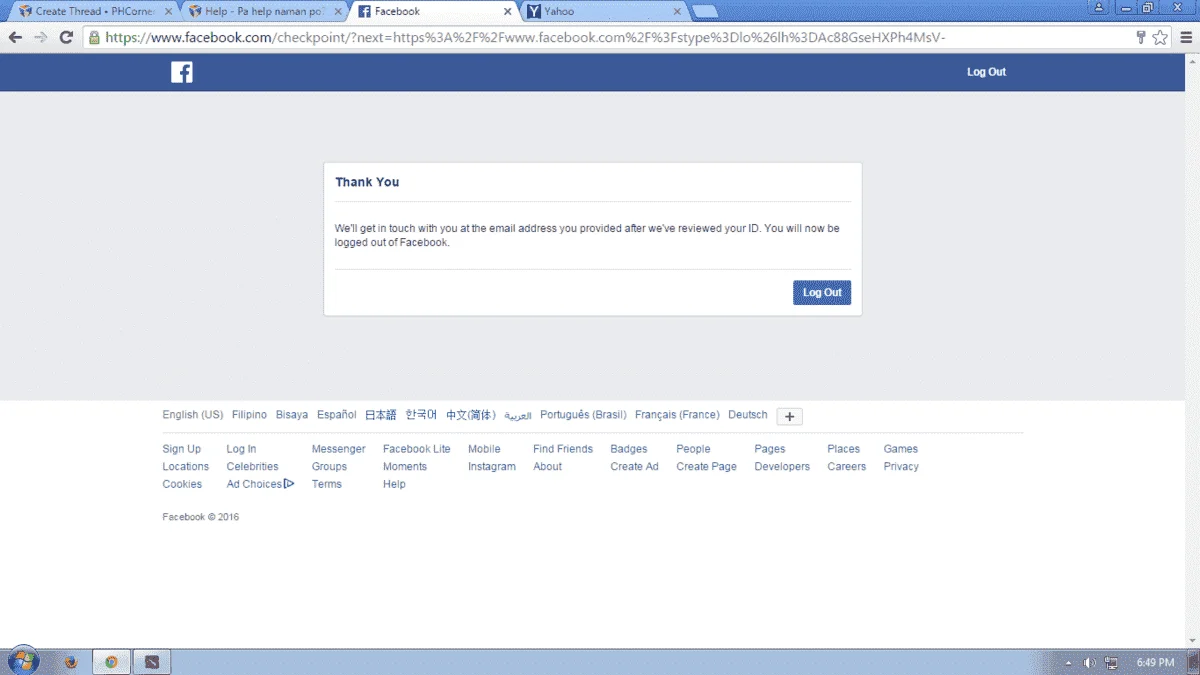Open the Pages footer link
The image size is (1200, 675).
770,449
